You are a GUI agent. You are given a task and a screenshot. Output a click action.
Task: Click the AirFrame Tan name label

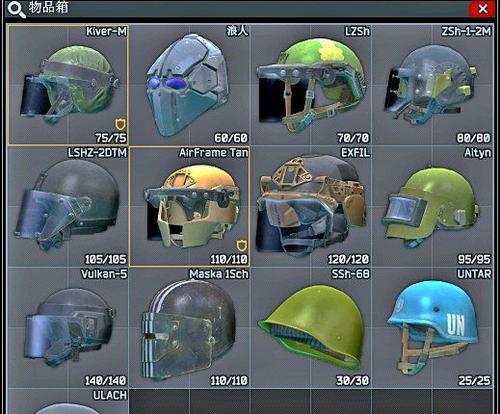click(214, 153)
